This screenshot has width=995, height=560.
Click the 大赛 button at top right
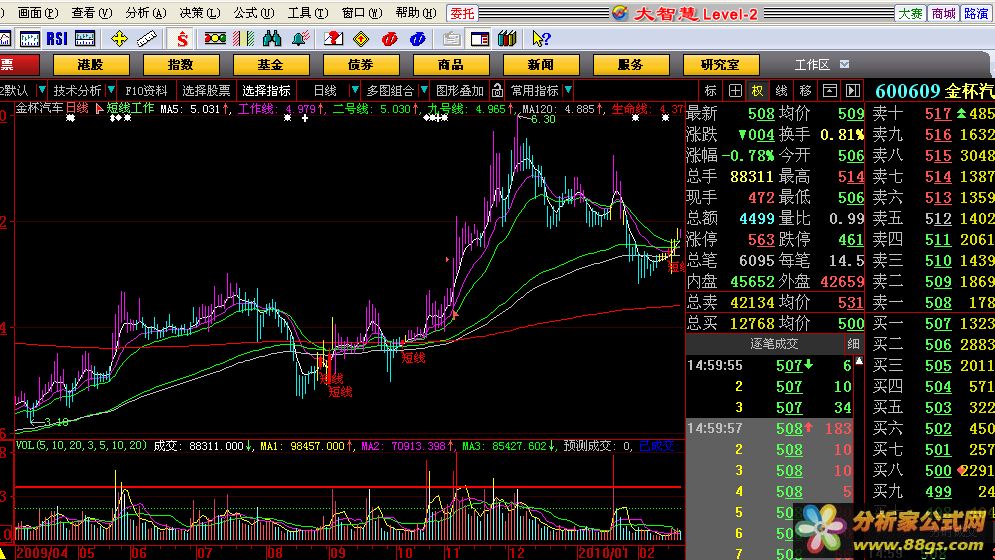(910, 13)
